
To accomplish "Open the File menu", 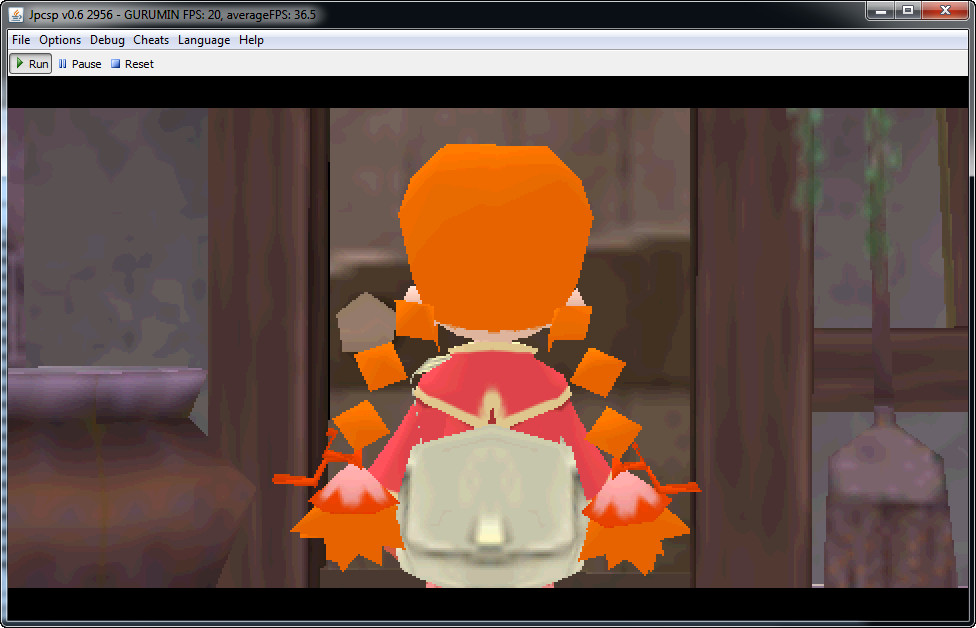I will (x=21, y=40).
